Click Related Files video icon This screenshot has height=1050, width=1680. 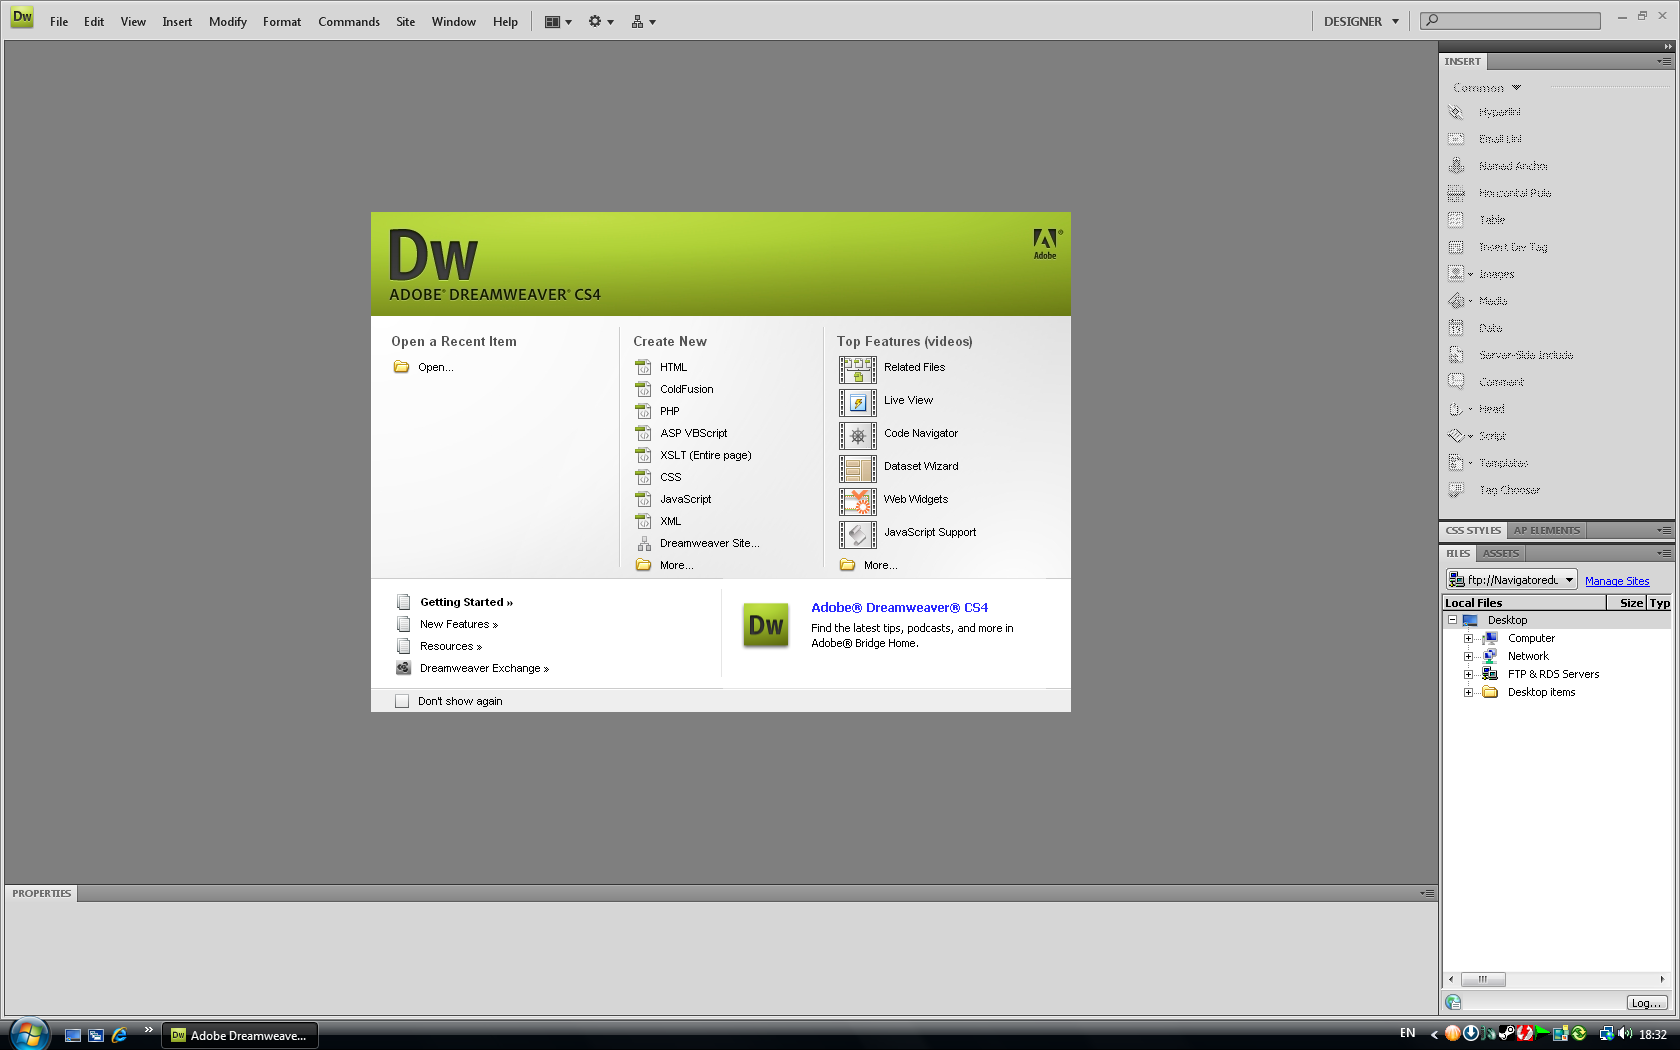(858, 369)
